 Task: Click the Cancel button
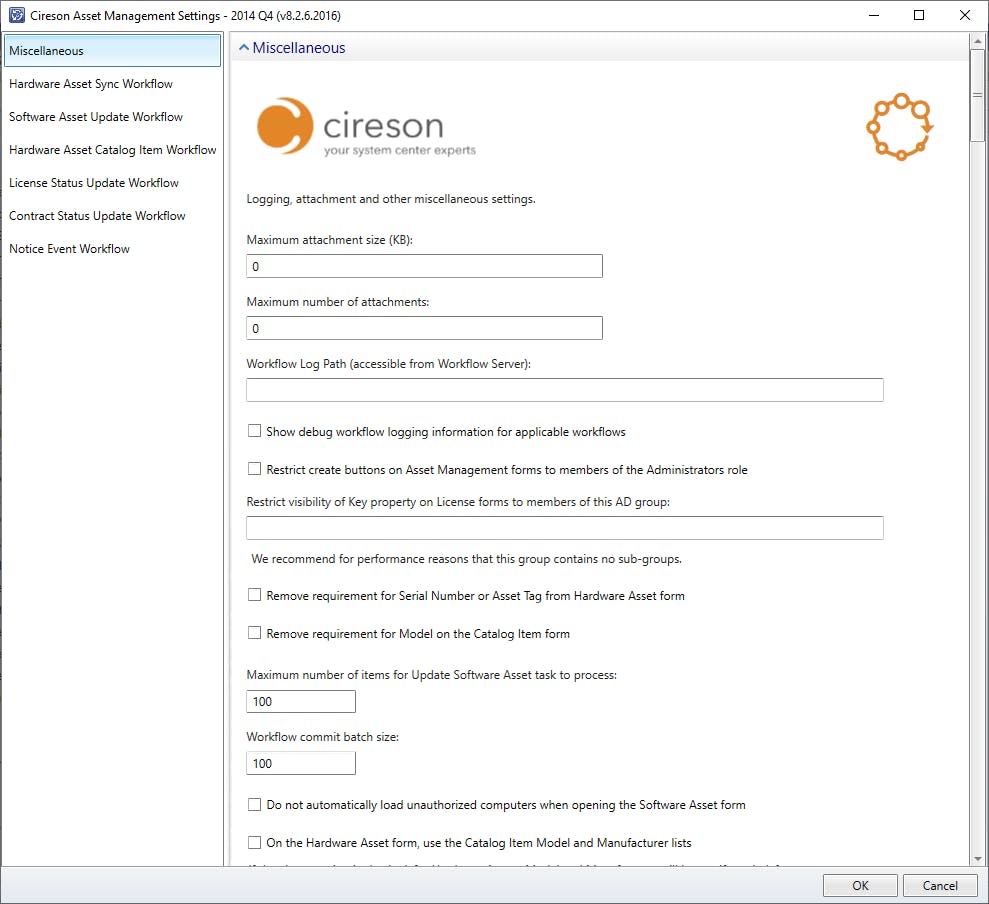[940, 886]
